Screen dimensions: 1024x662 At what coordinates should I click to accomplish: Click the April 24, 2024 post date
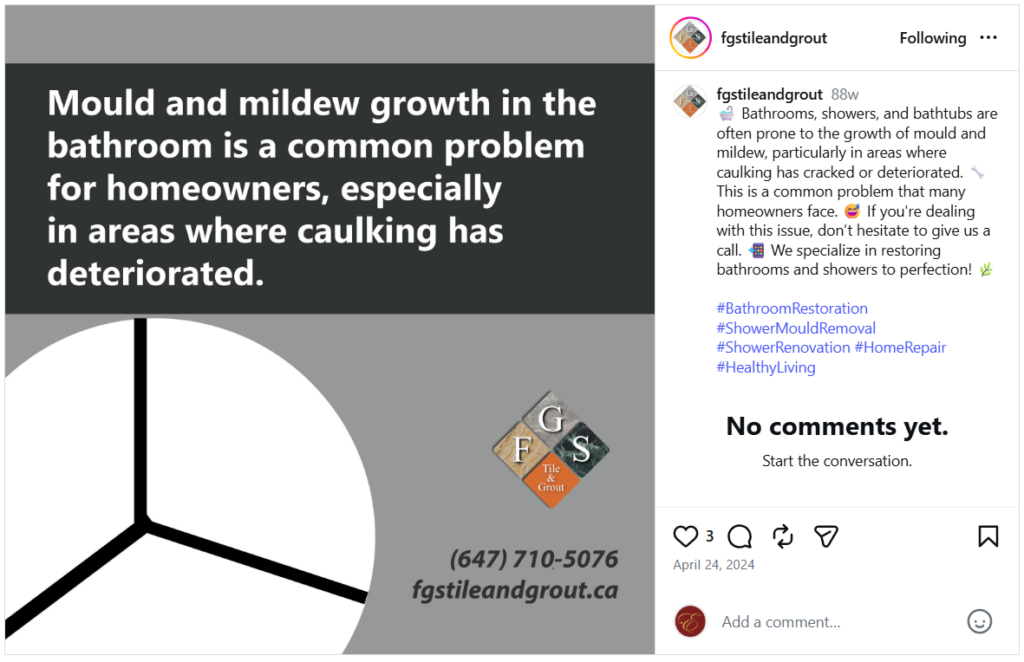tap(714, 565)
